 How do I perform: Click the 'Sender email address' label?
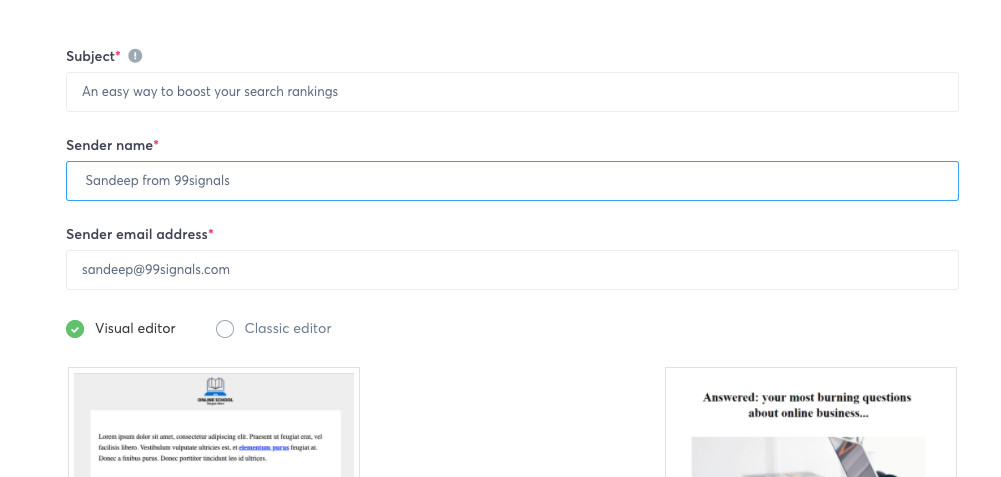click(137, 234)
